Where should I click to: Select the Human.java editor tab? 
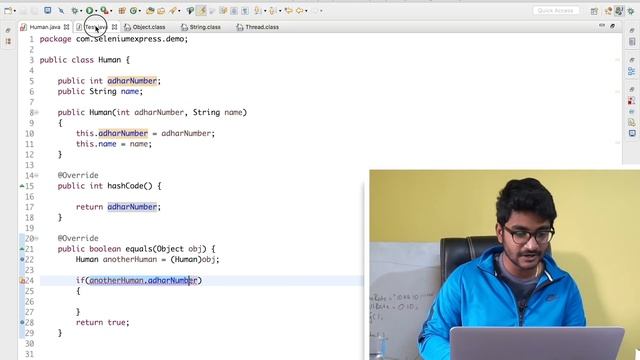point(45,27)
